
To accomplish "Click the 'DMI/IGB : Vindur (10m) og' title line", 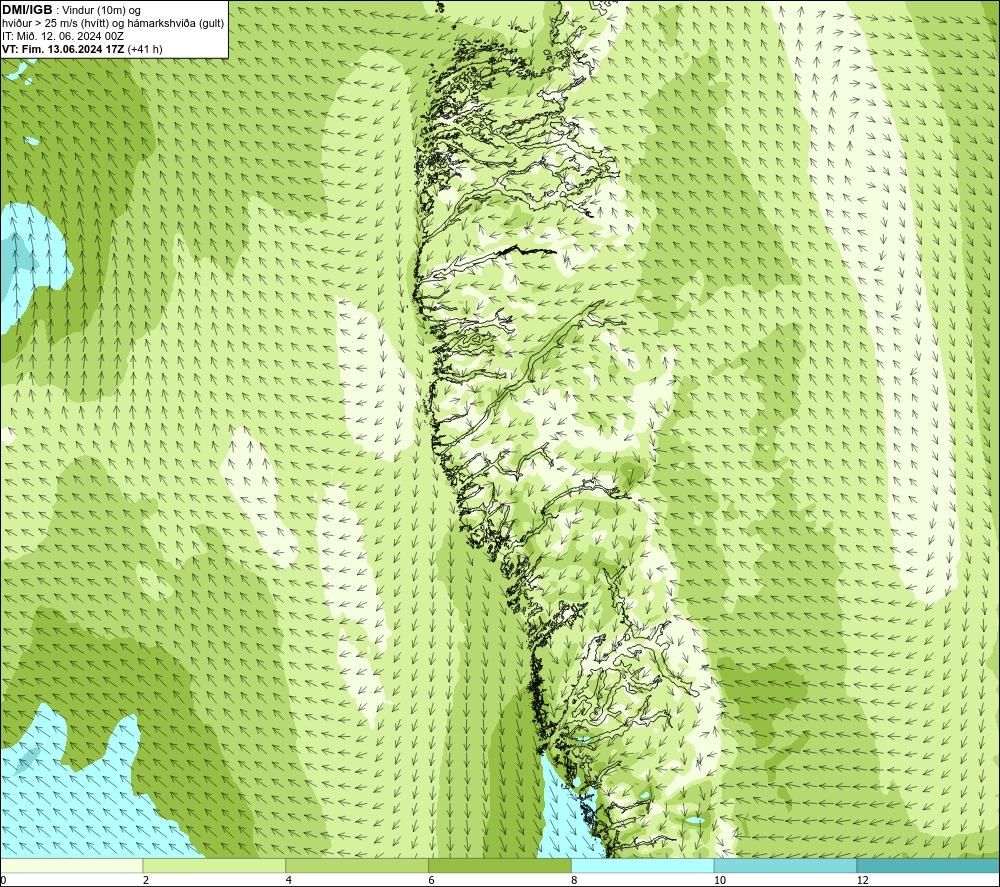I will (71, 10).
